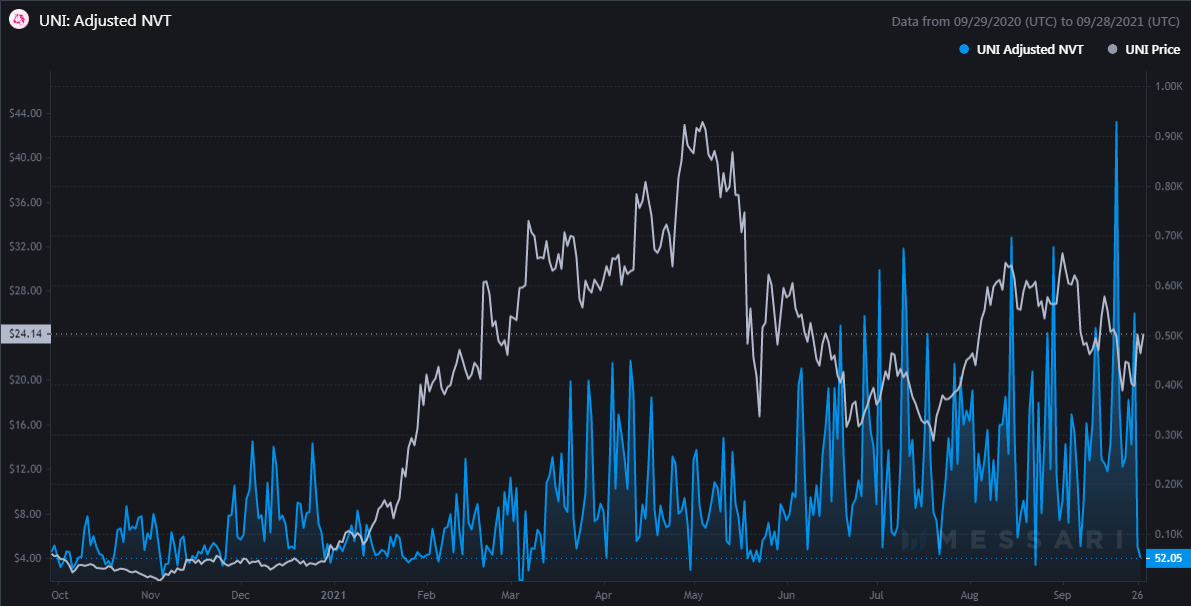The width and height of the screenshot is (1191, 606).
Task: Click the Jun date label on time axis
Action: pos(786,595)
